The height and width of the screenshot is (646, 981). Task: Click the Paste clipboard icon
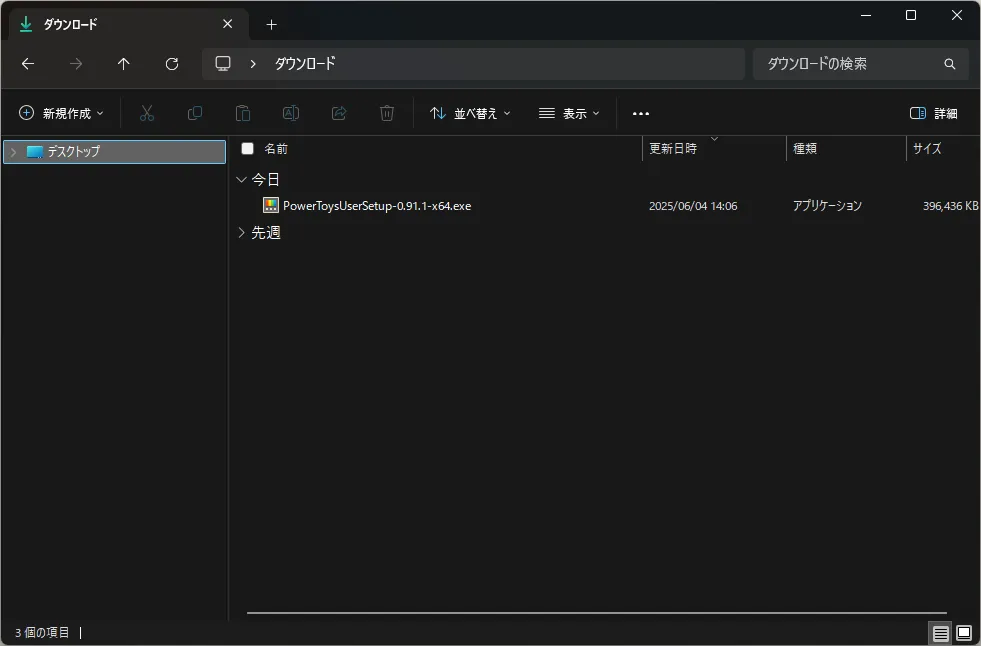point(243,113)
